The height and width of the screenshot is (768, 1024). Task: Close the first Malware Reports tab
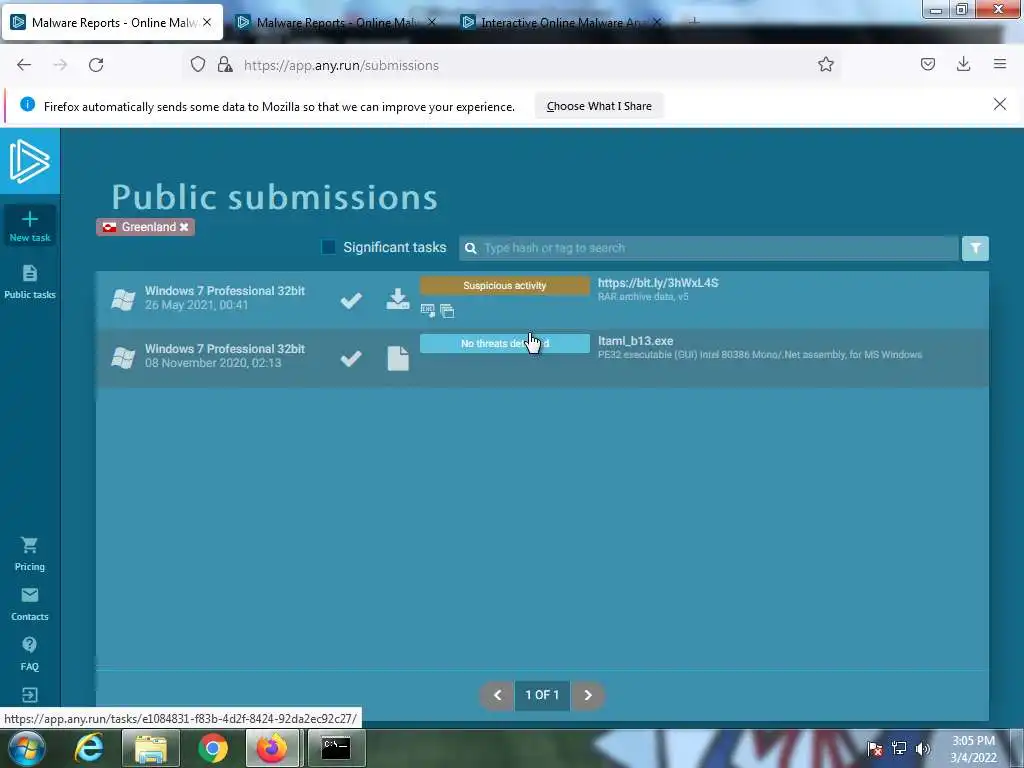207,22
